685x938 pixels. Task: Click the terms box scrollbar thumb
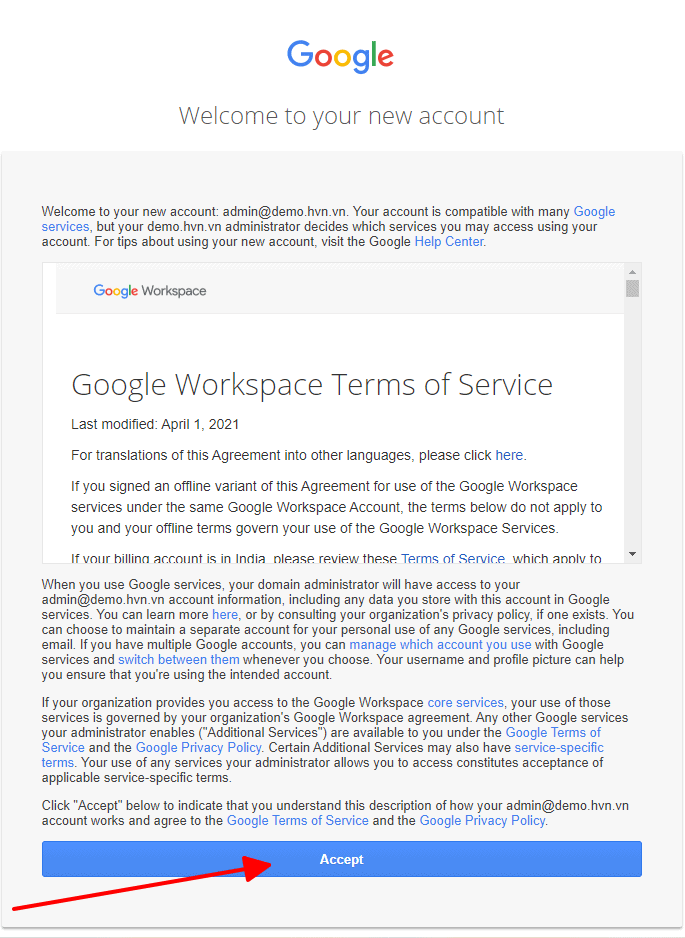[632, 288]
